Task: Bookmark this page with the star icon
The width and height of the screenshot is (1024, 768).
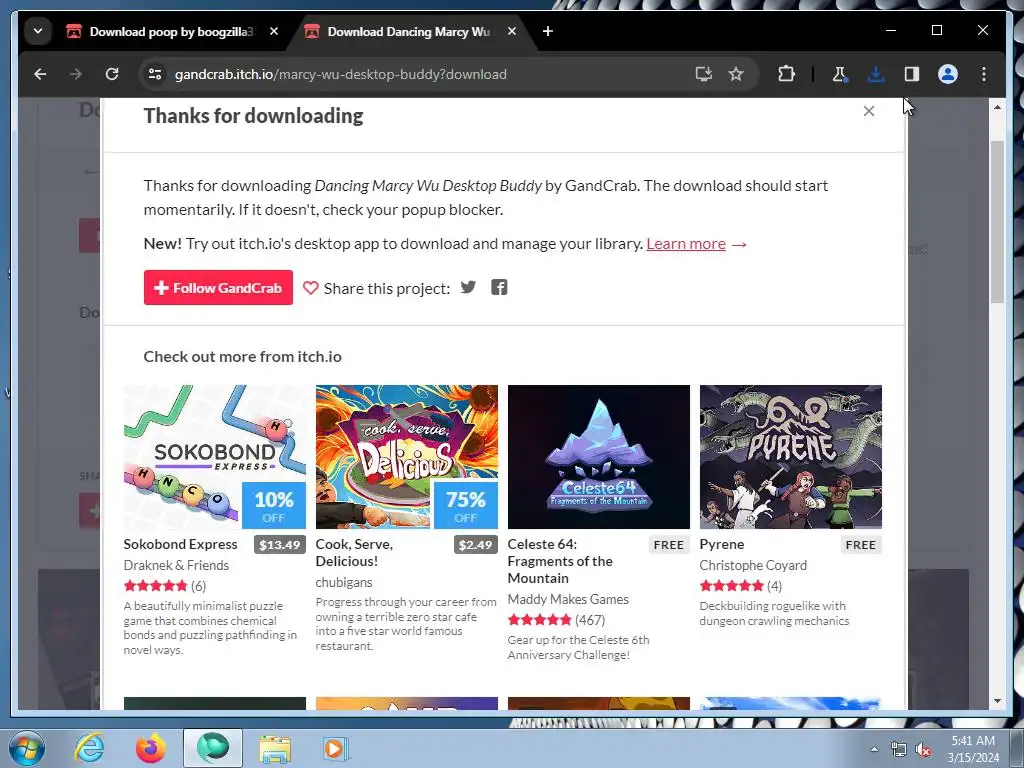Action: [x=736, y=74]
